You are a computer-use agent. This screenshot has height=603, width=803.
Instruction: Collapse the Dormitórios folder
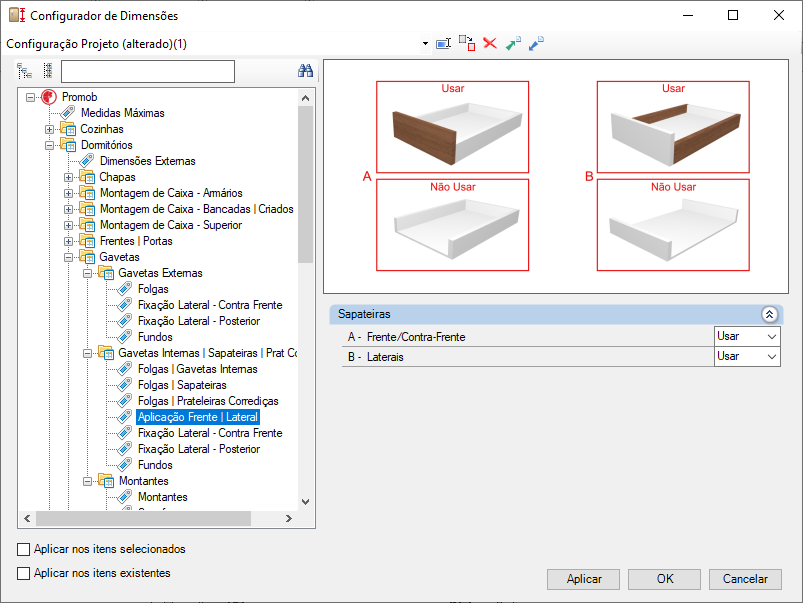pyautogui.click(x=50, y=145)
